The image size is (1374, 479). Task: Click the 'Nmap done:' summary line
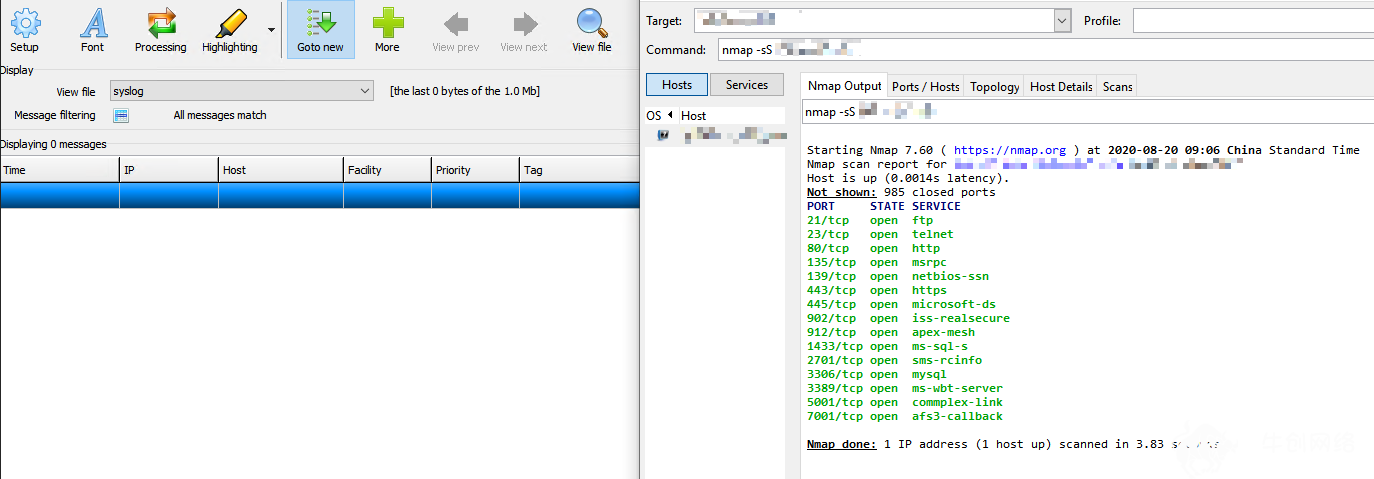point(1012,444)
